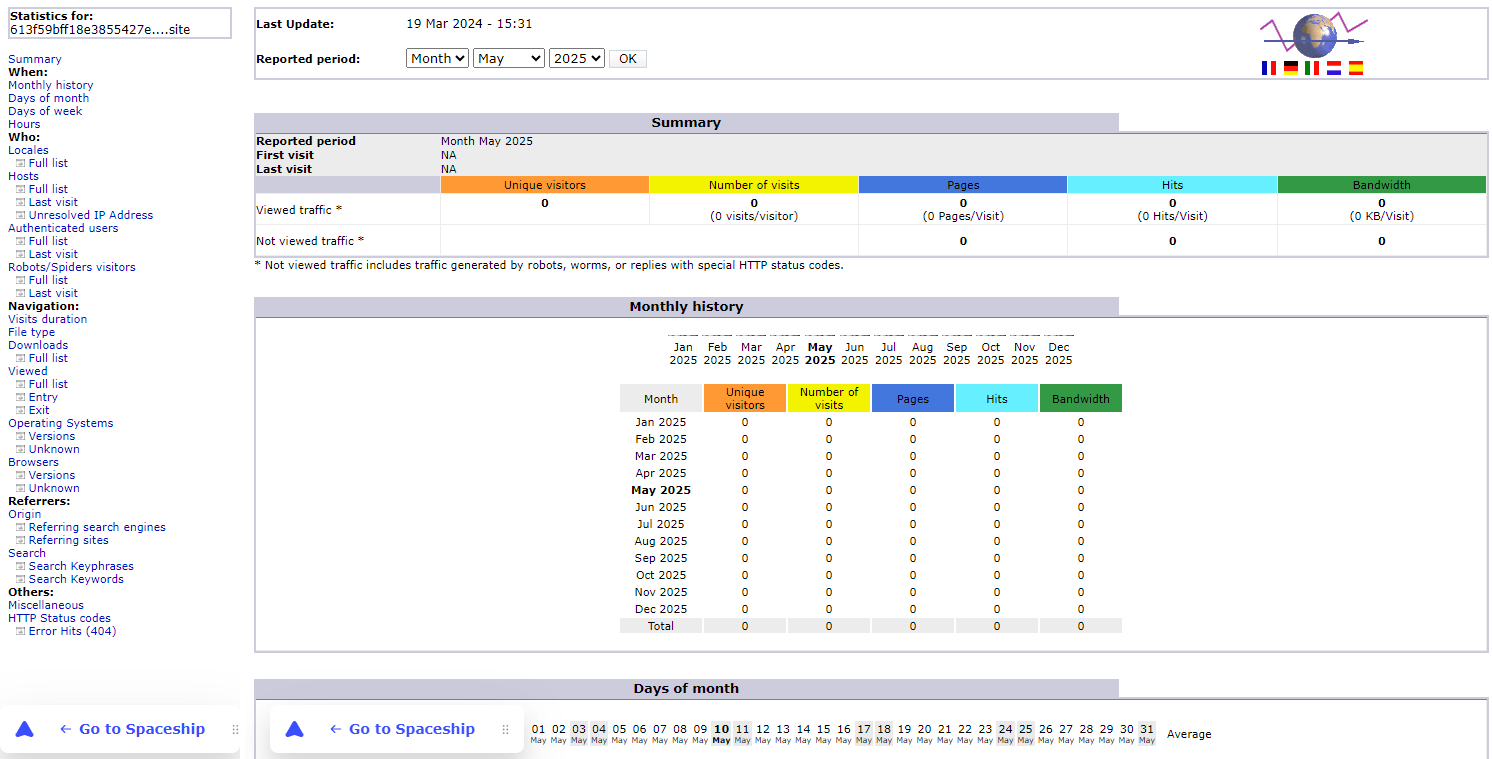Click the Unresolved IP Address entry
This screenshot has height=759, width=1492.
click(91, 214)
